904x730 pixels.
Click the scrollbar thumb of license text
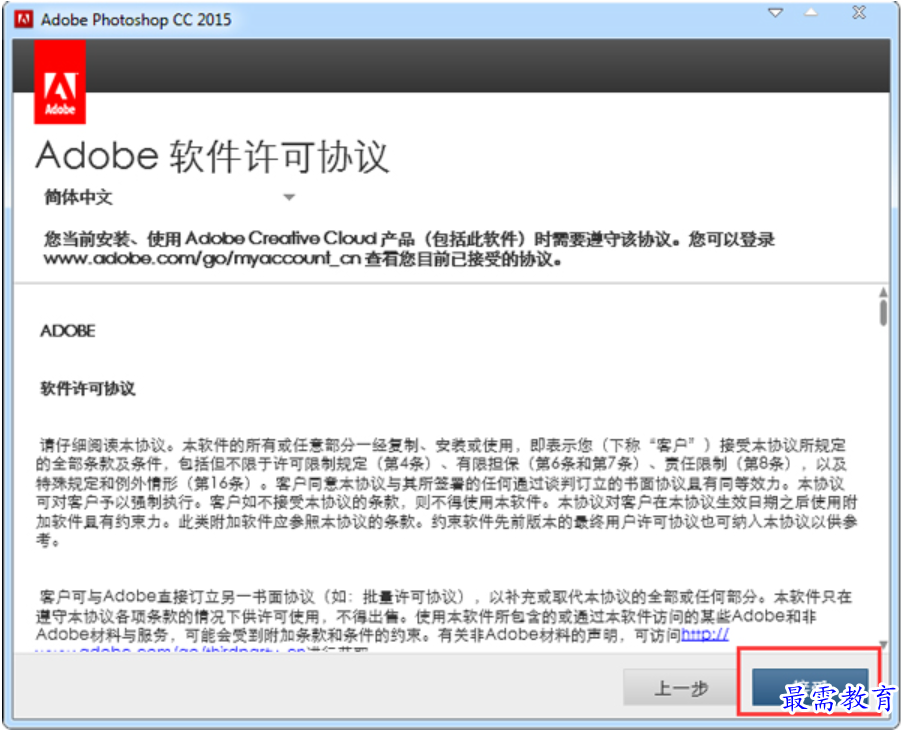tap(883, 312)
